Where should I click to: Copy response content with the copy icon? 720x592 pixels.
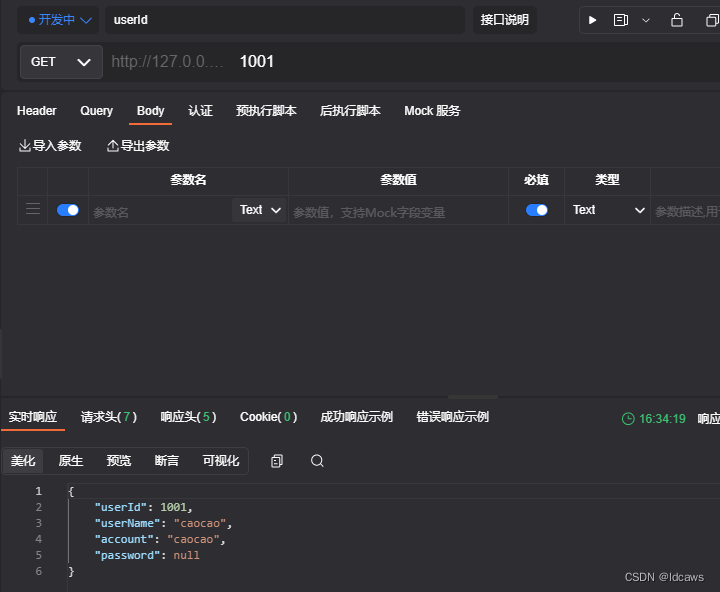(x=277, y=461)
